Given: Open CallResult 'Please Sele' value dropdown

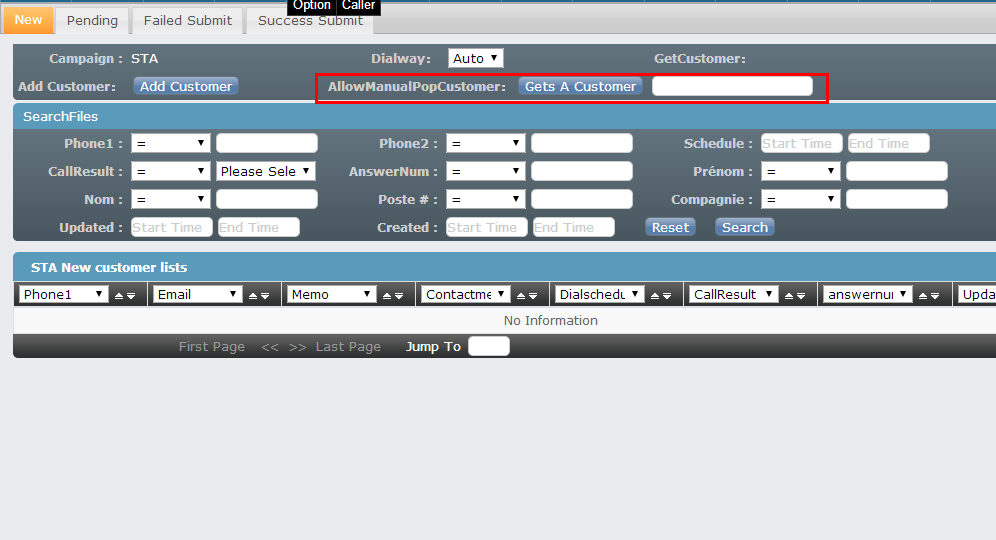Looking at the screenshot, I should click(x=265, y=172).
